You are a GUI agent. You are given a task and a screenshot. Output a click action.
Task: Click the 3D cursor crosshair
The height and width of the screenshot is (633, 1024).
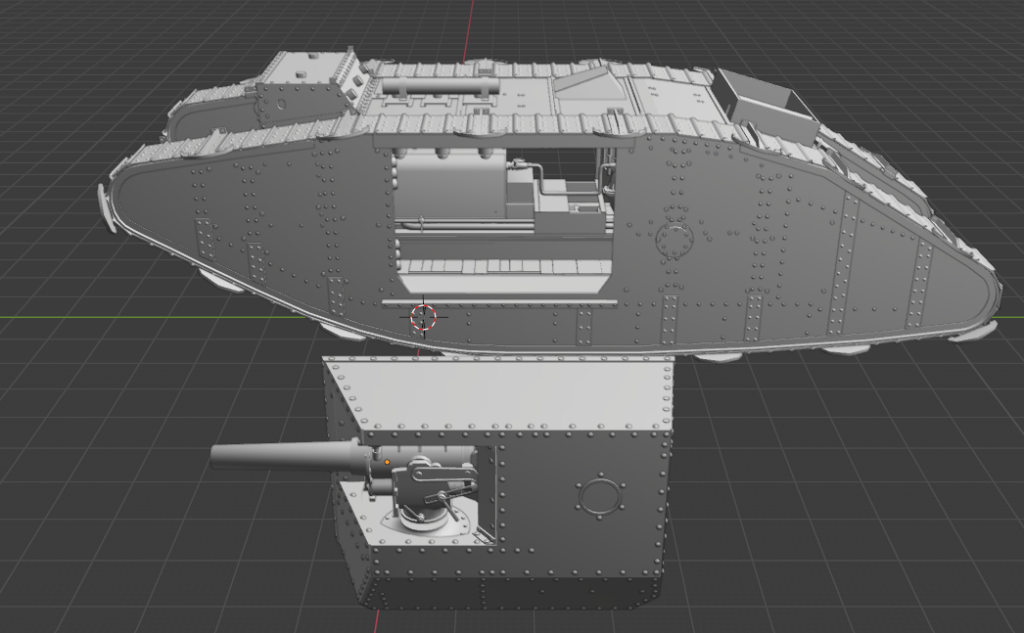click(423, 317)
